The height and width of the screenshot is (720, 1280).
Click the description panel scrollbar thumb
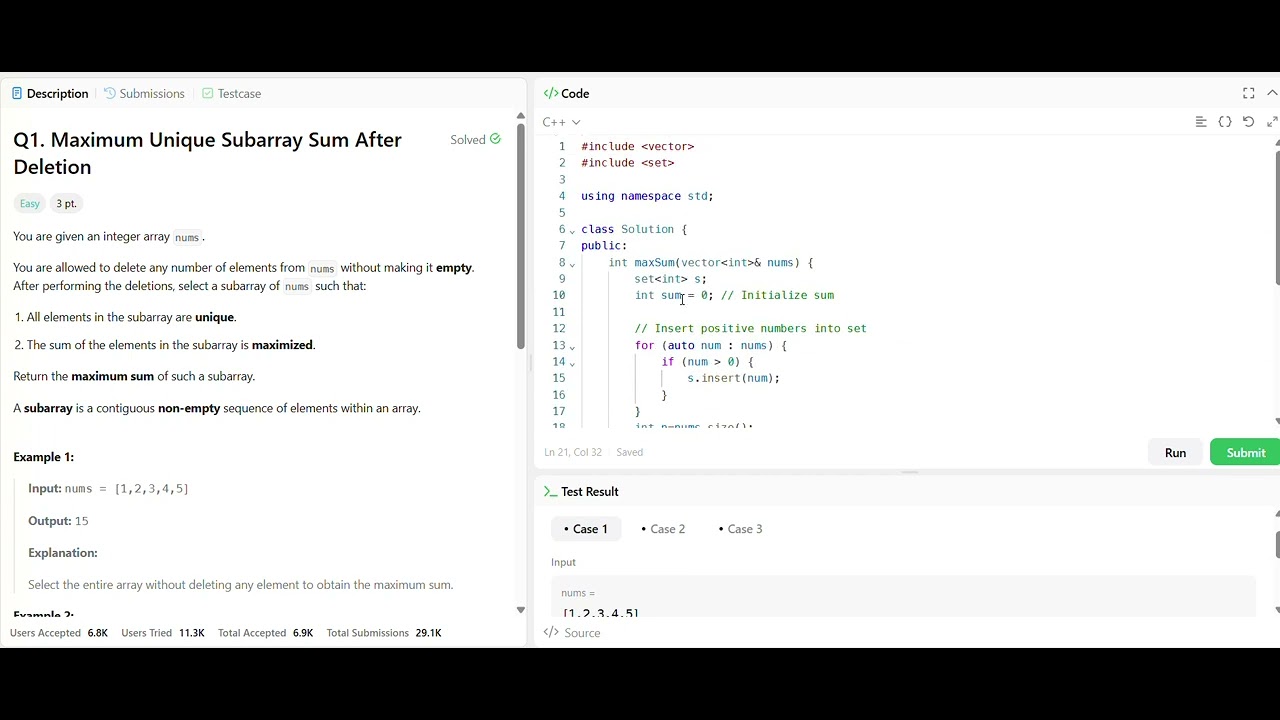pos(520,236)
